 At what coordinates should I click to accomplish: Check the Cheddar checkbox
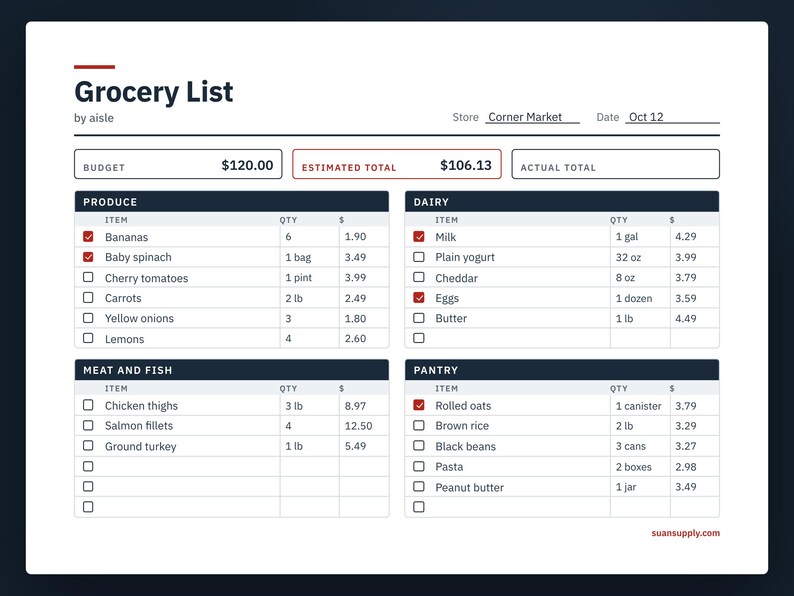pos(419,277)
